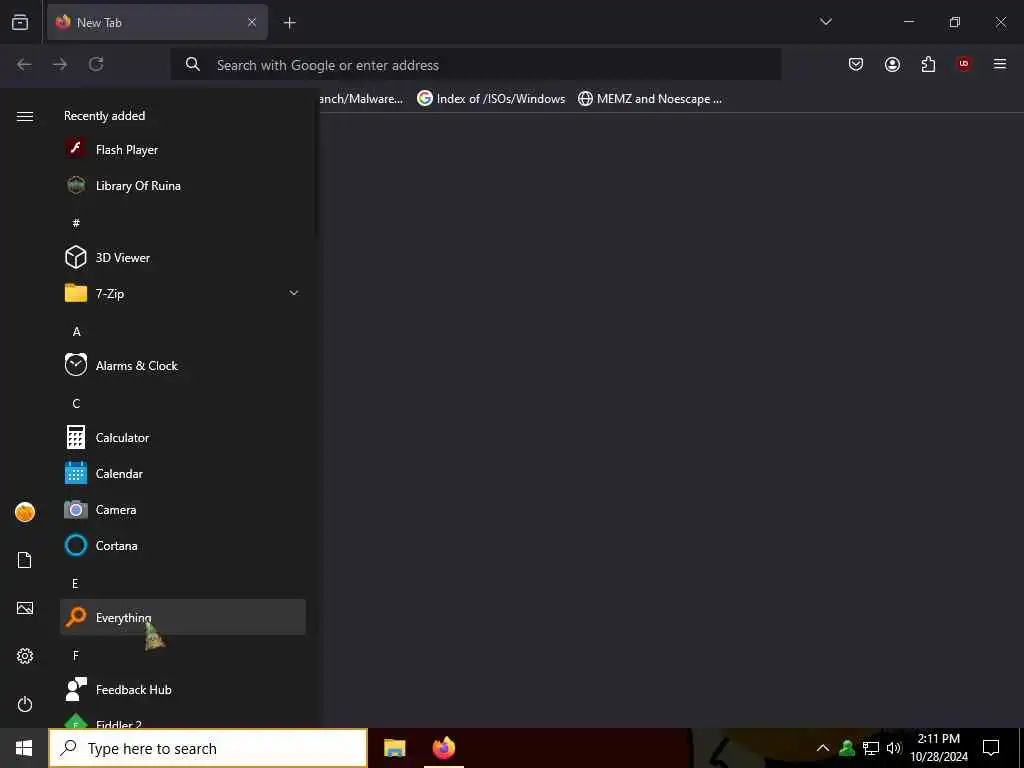Open Documents from Start sidebar
Screen dimensions: 1024x768
pyautogui.click(x=25, y=560)
